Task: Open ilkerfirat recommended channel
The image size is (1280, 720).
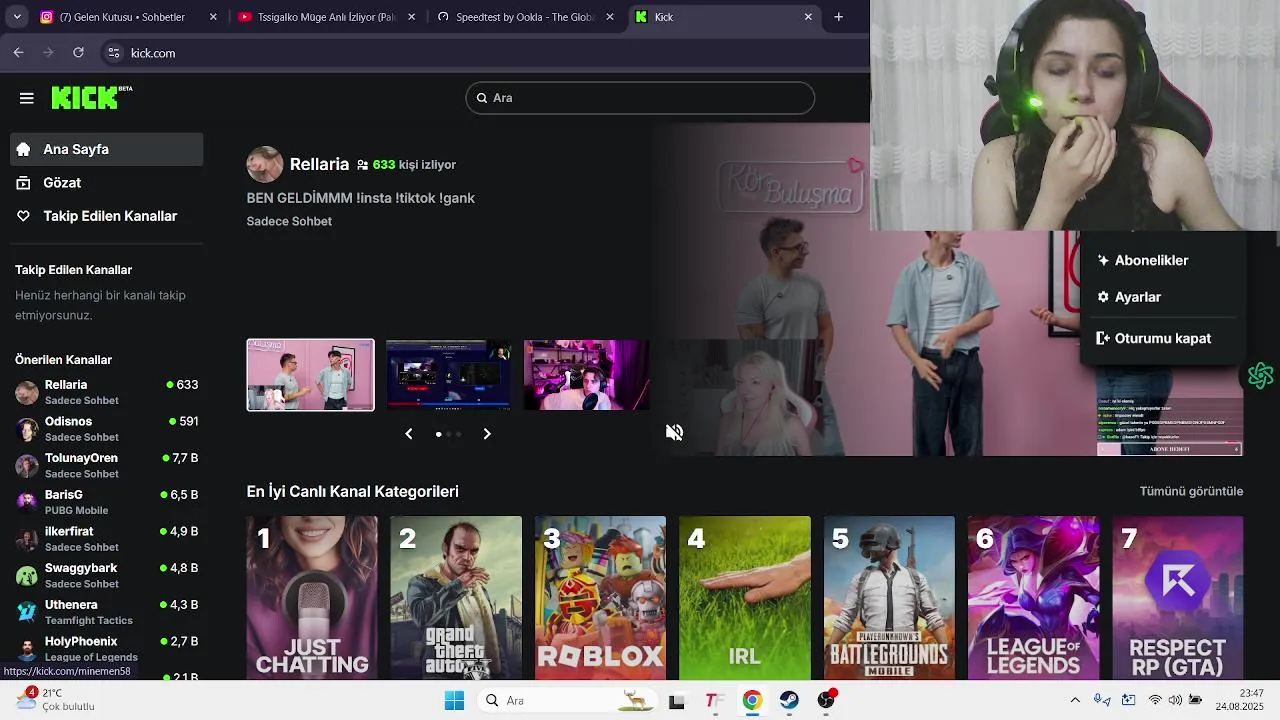Action: coord(106,539)
